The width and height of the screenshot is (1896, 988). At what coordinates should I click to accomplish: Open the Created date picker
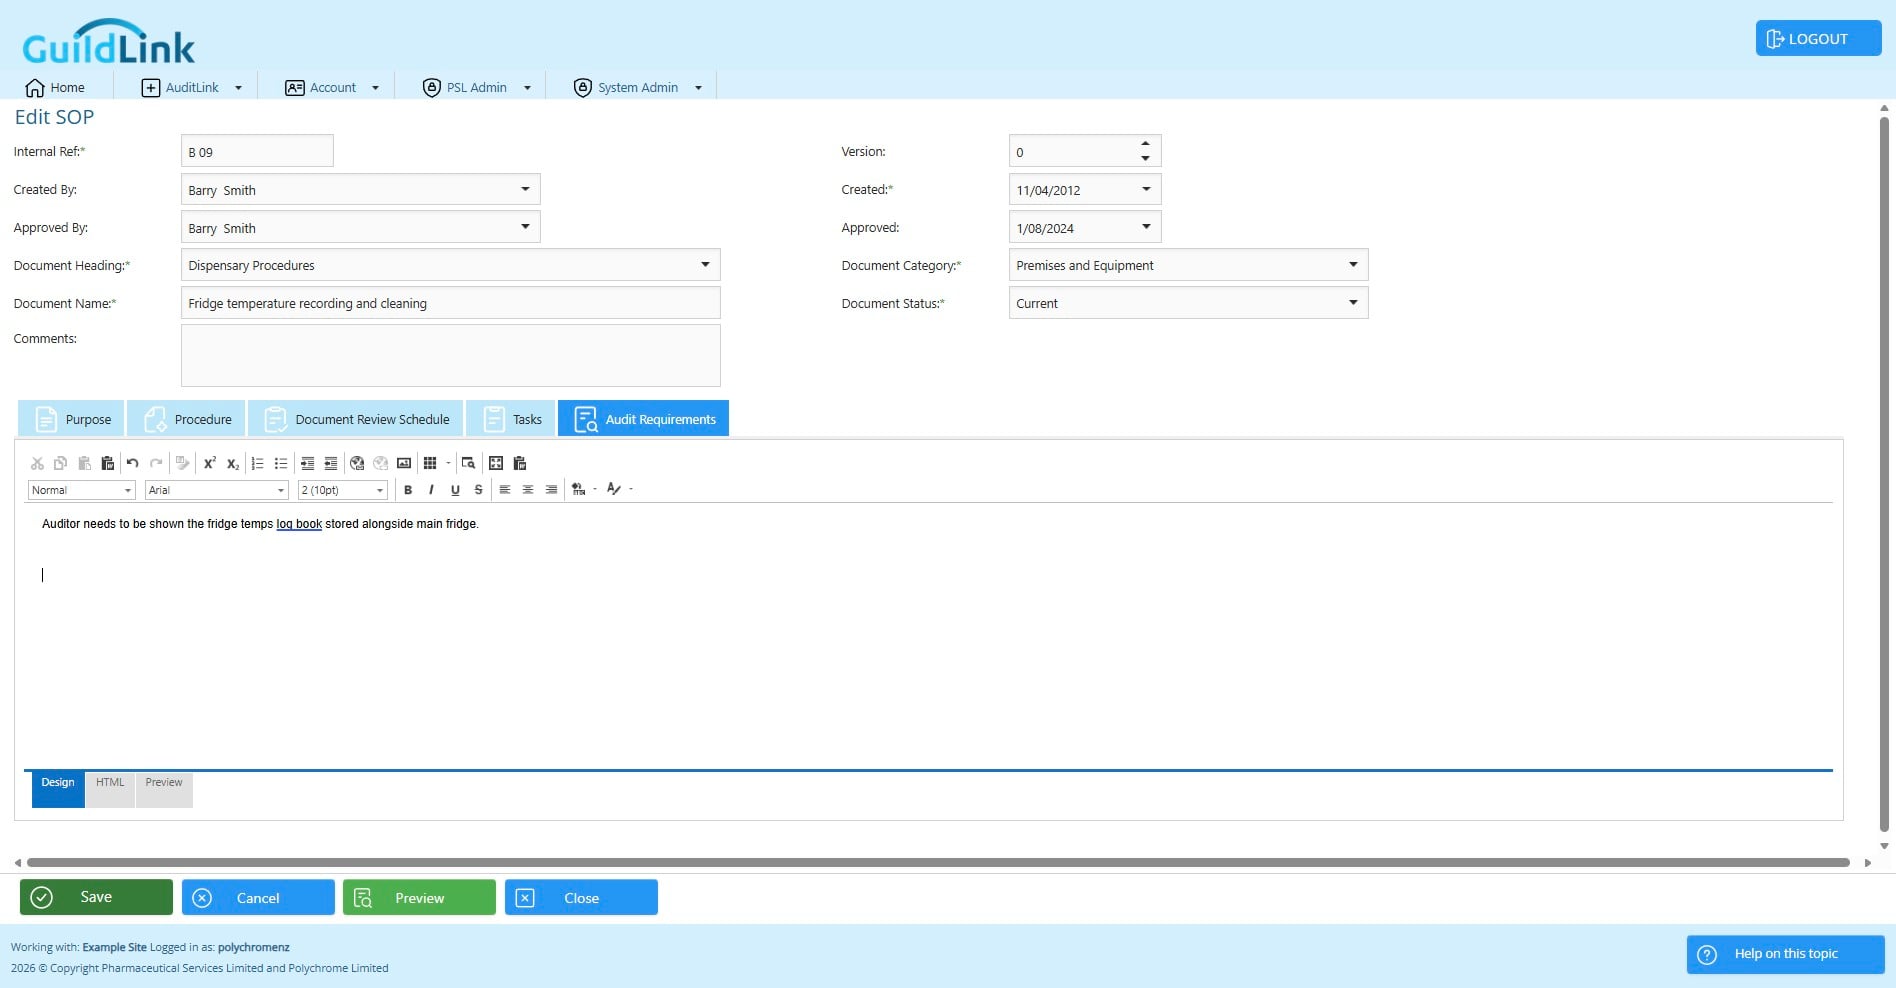pyautogui.click(x=1146, y=189)
